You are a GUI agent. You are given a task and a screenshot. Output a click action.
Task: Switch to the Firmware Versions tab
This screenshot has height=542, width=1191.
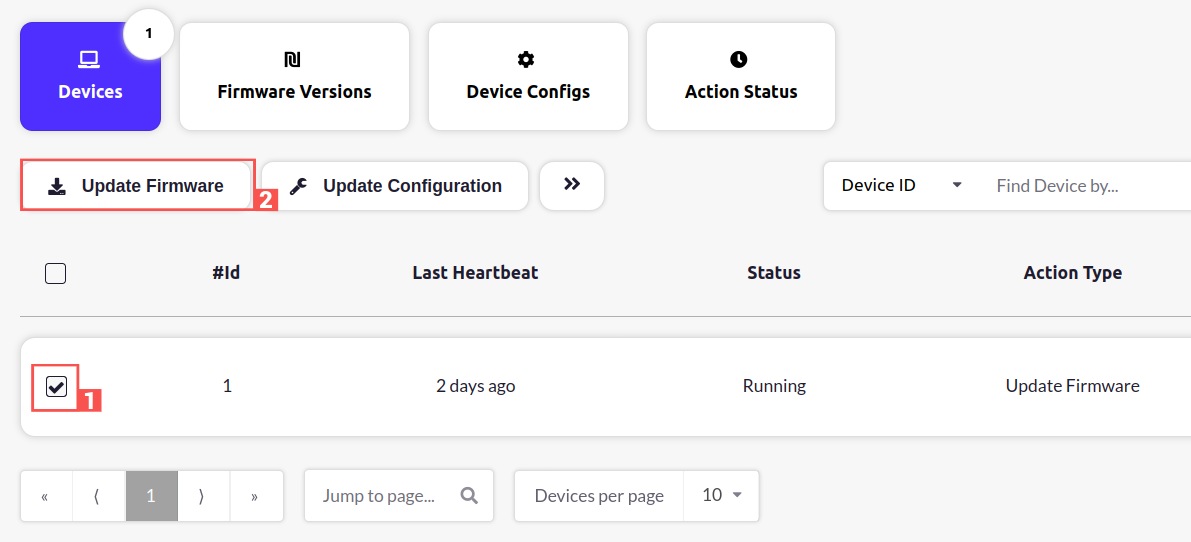[x=294, y=91]
